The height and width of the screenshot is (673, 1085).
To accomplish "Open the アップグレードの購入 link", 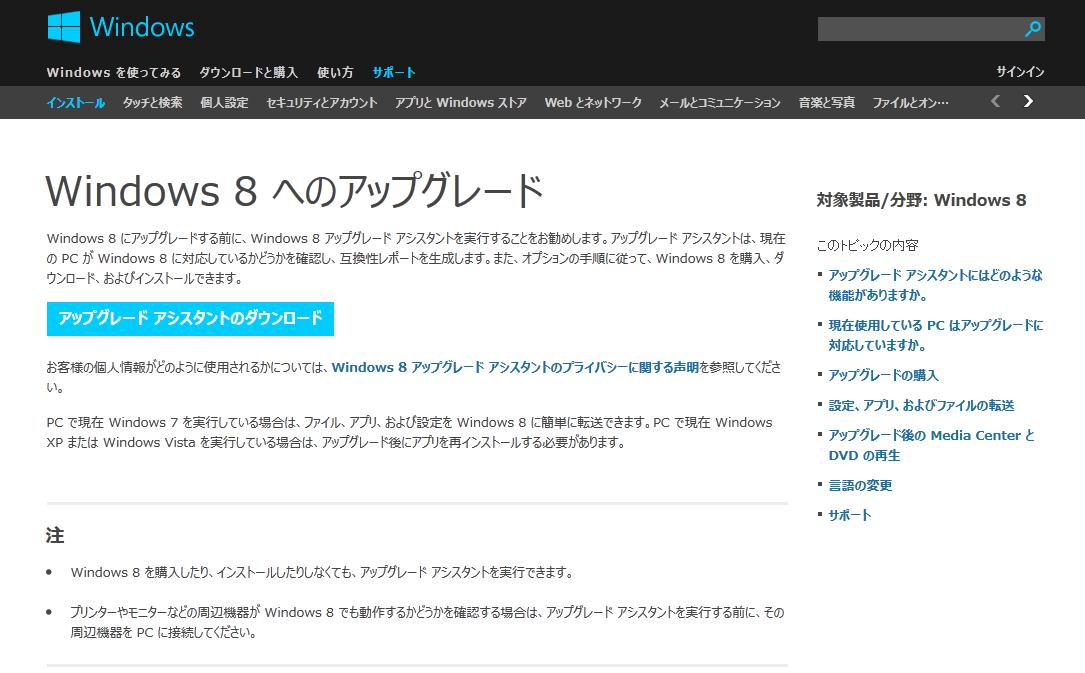I will point(884,375).
